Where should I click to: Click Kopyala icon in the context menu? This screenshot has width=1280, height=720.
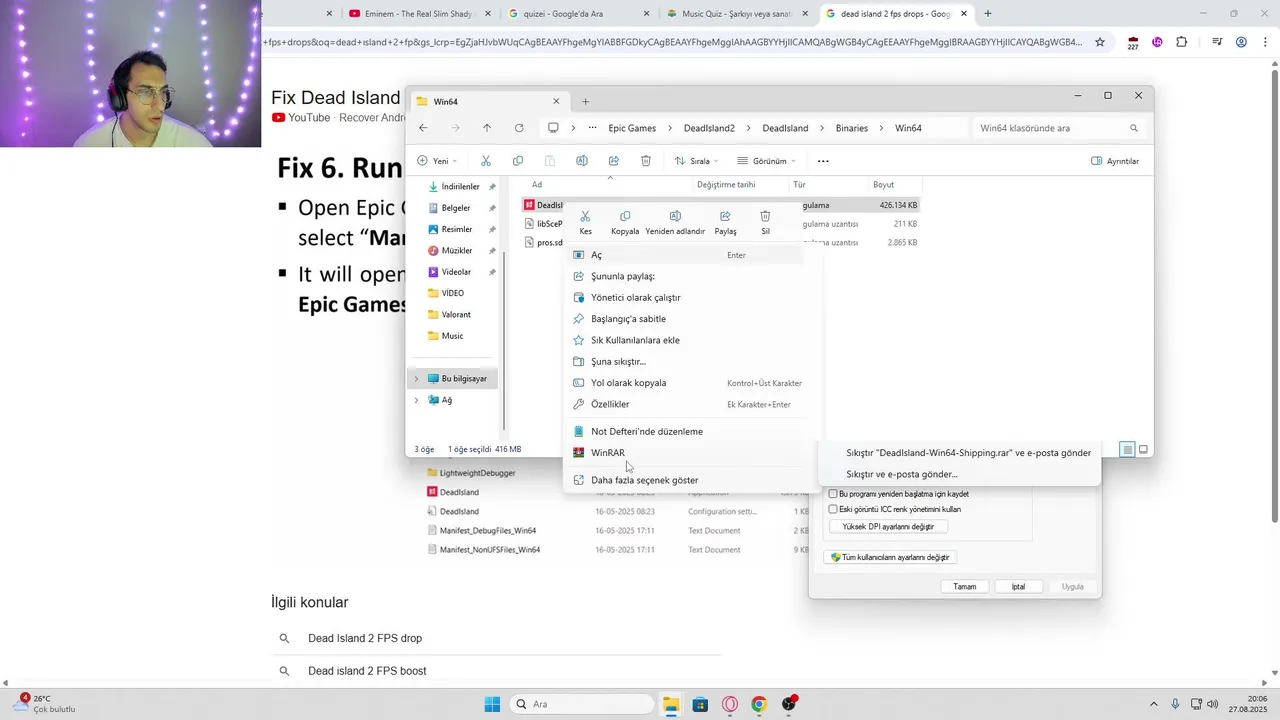click(625, 216)
